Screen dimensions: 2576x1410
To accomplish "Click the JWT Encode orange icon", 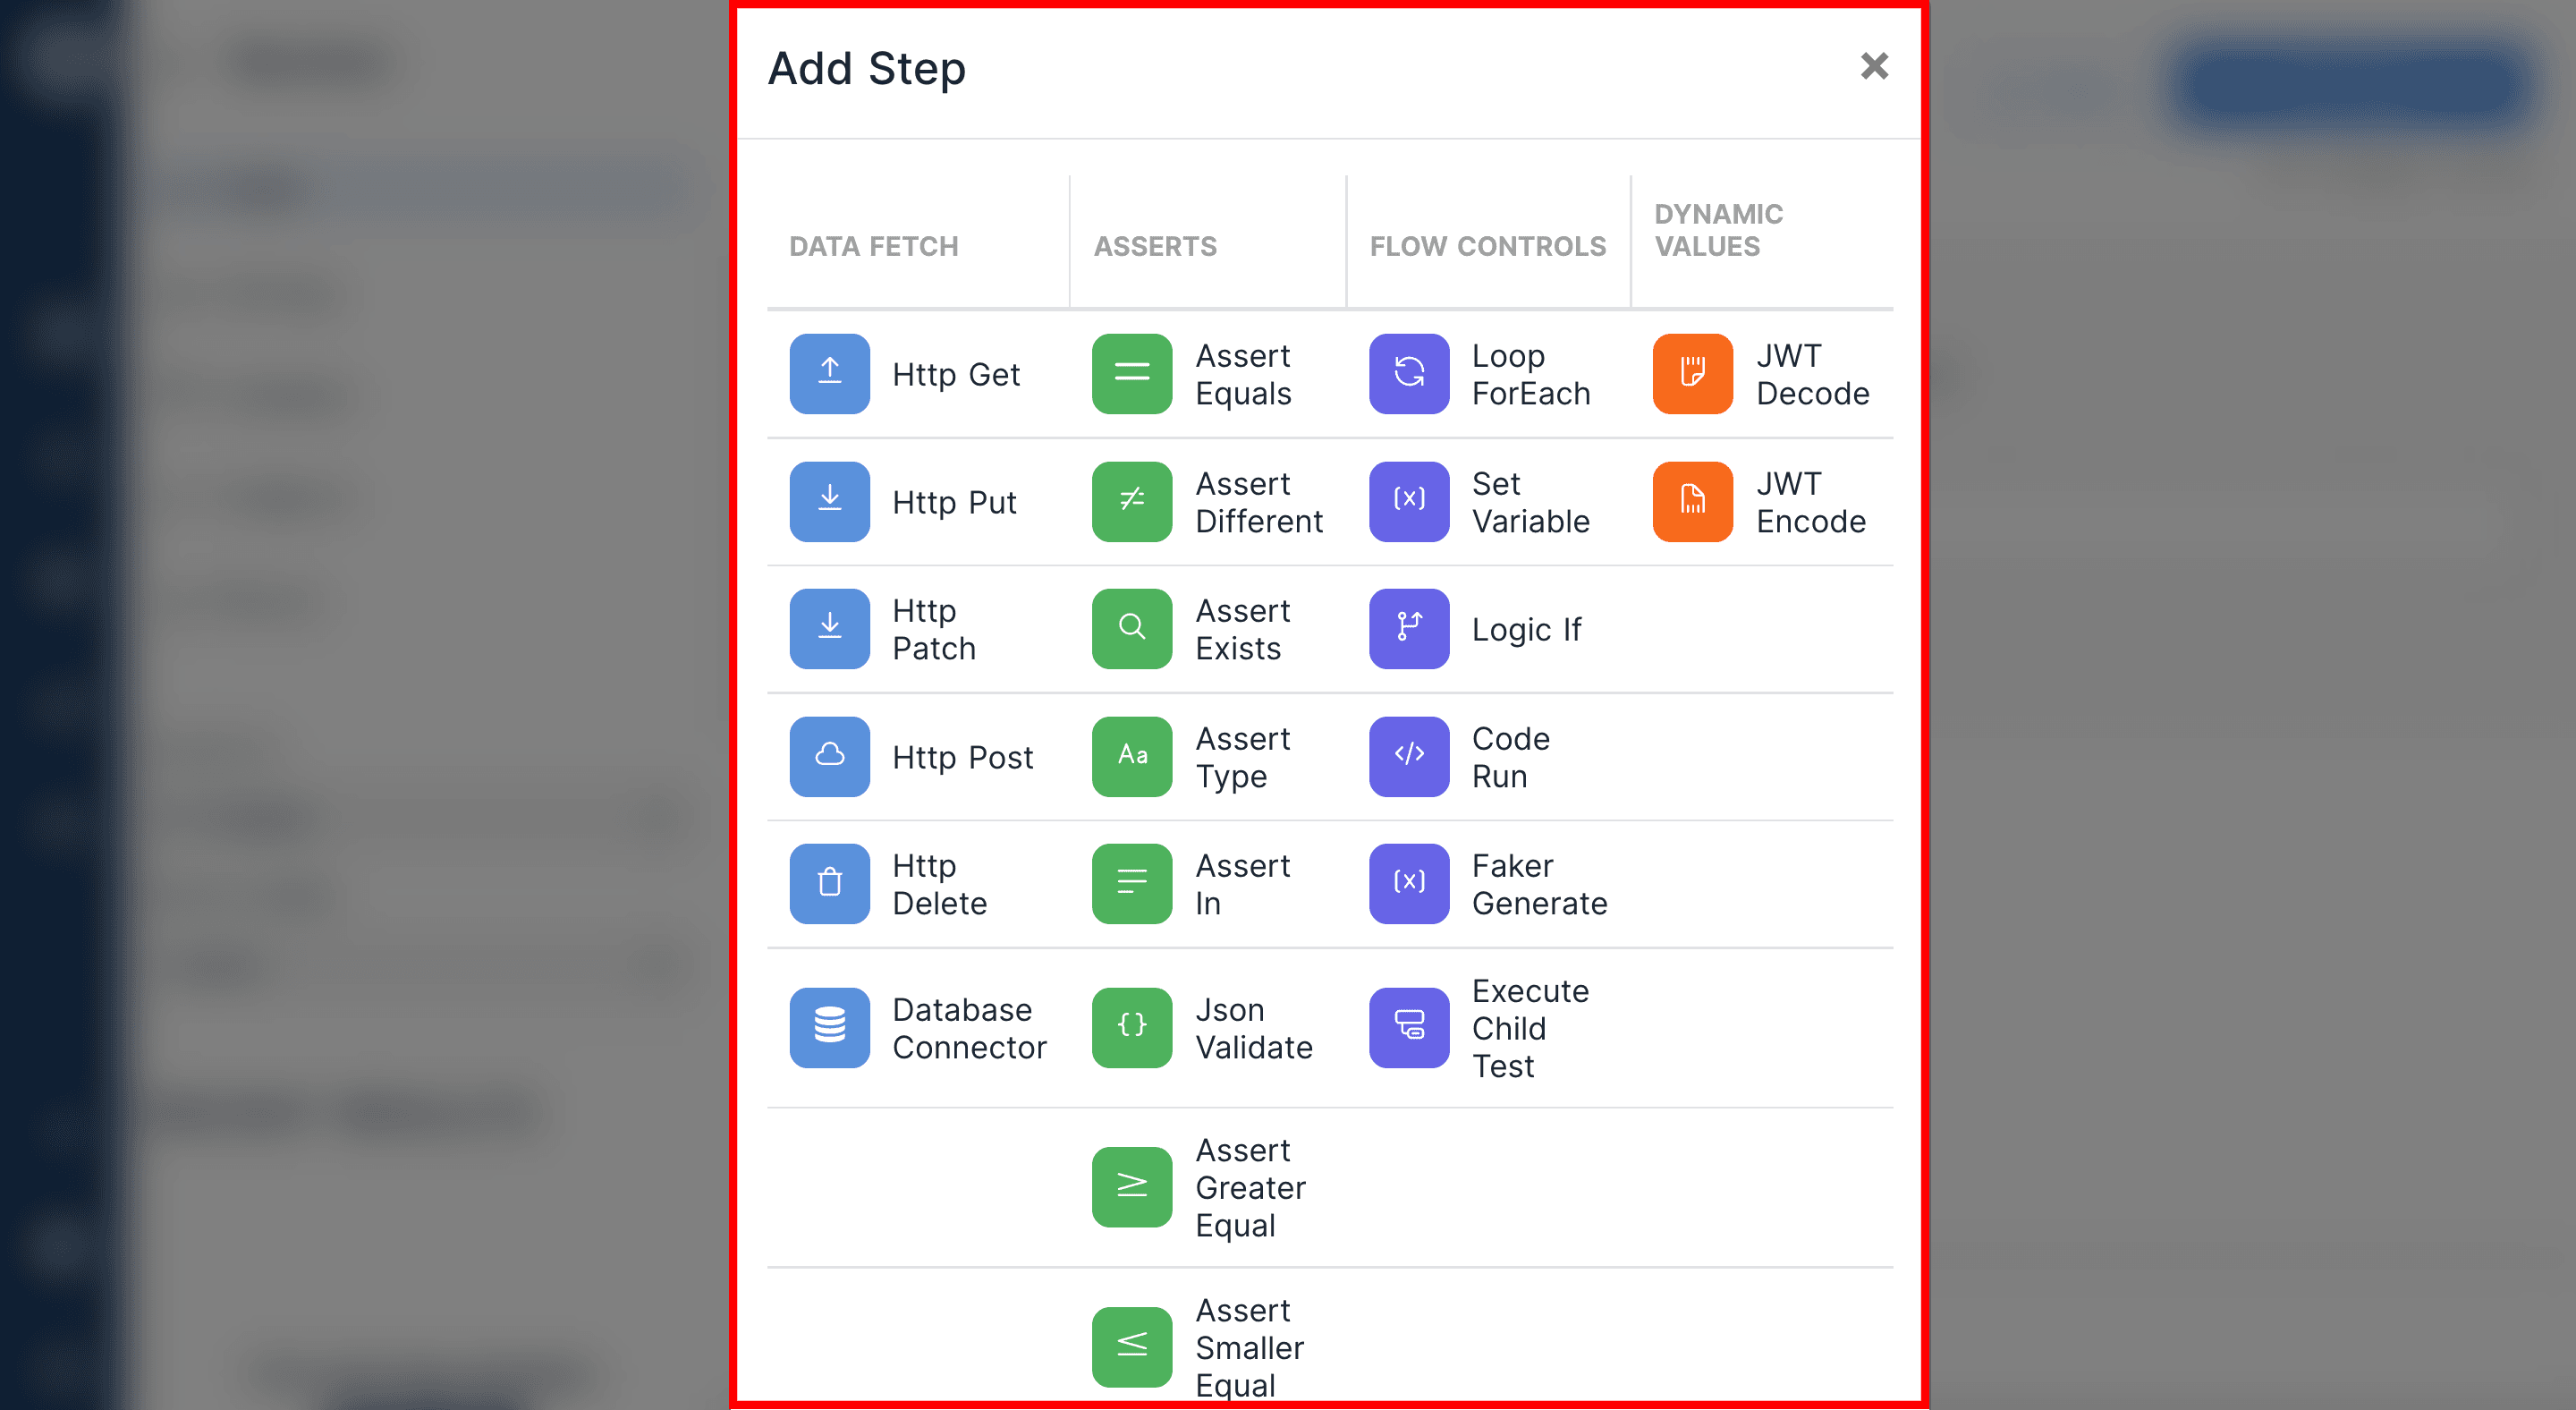I will point(1692,501).
